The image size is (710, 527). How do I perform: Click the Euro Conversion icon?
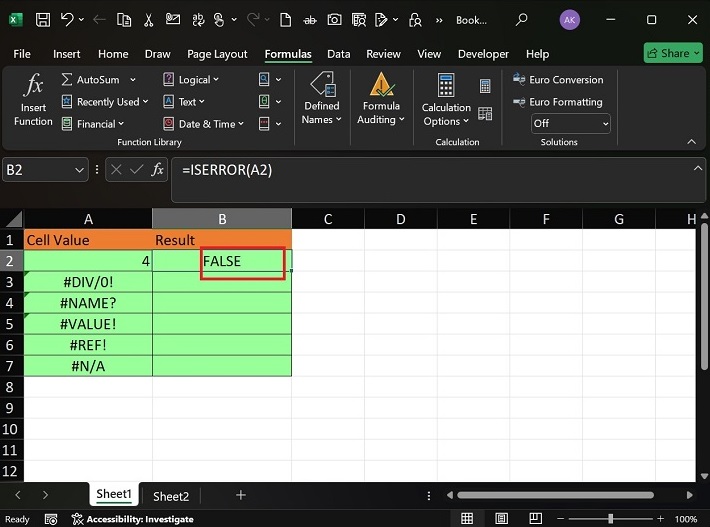[519, 80]
